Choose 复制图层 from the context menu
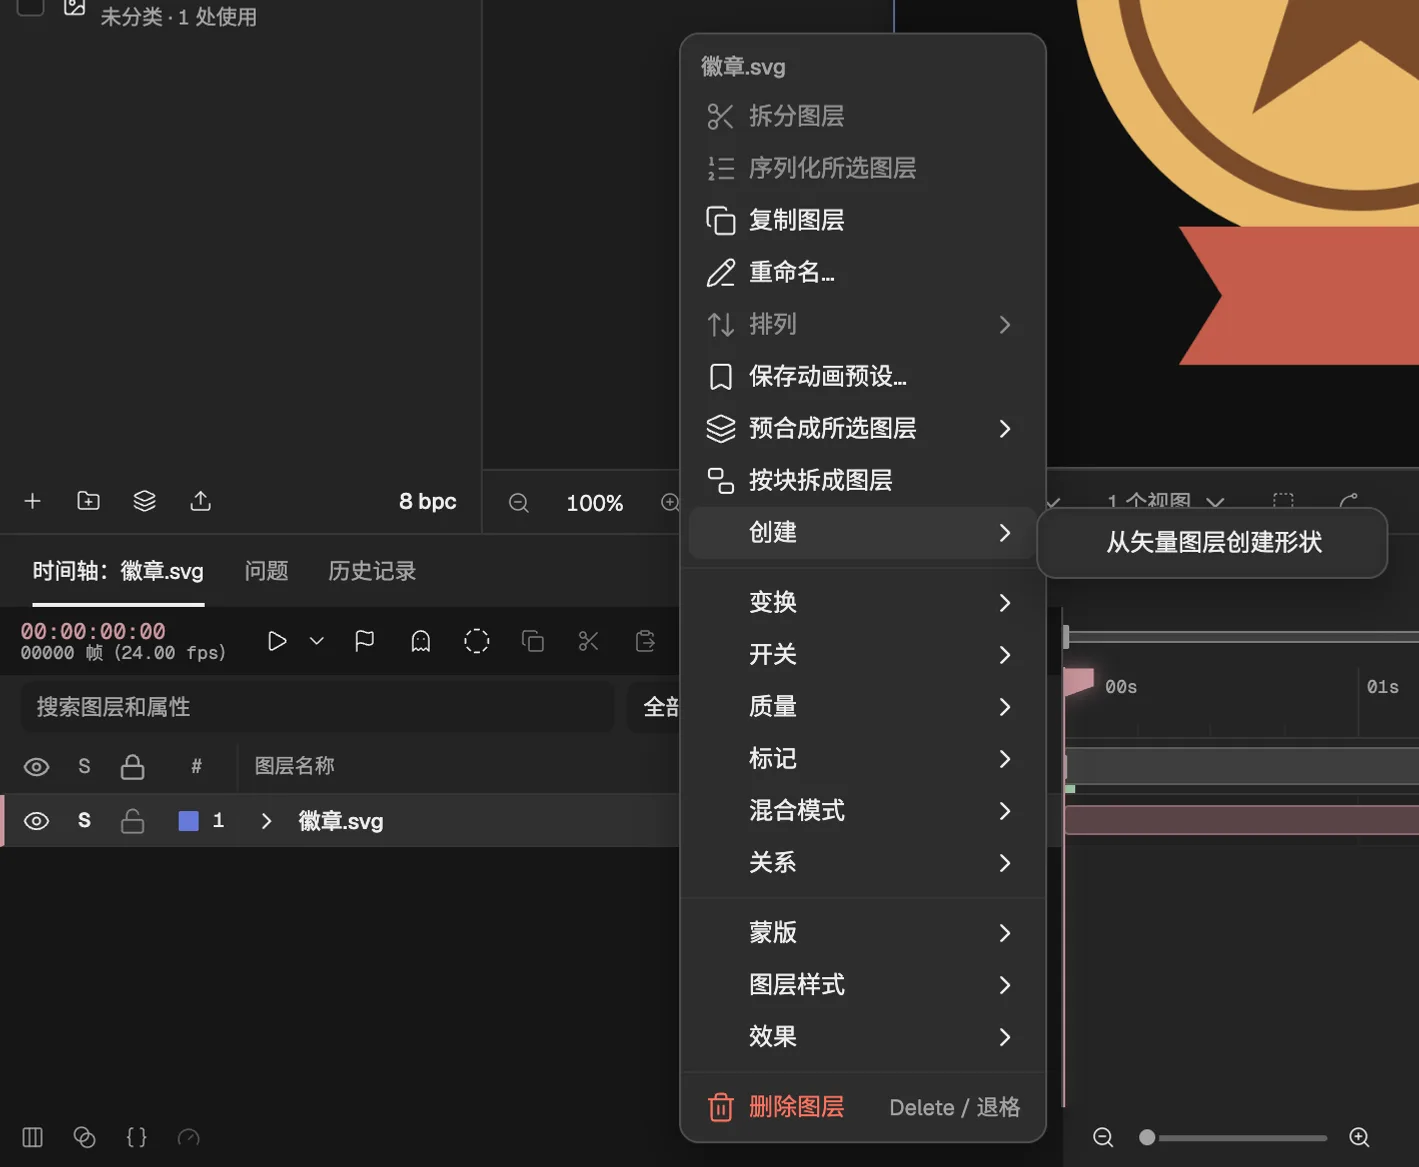1419x1167 pixels. 862,220
